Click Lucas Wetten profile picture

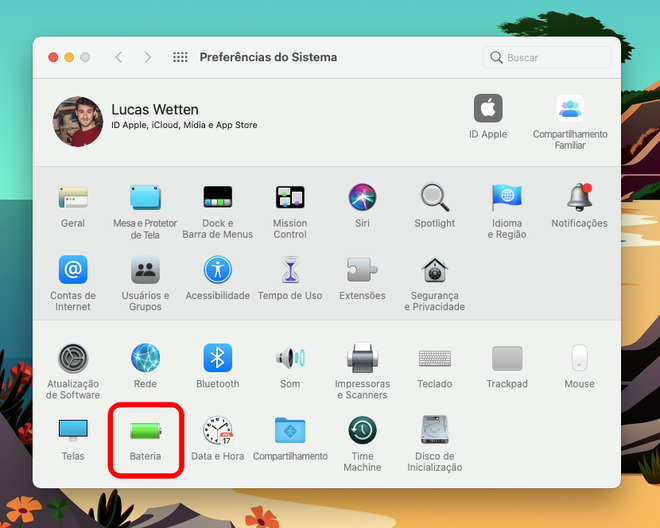78,121
